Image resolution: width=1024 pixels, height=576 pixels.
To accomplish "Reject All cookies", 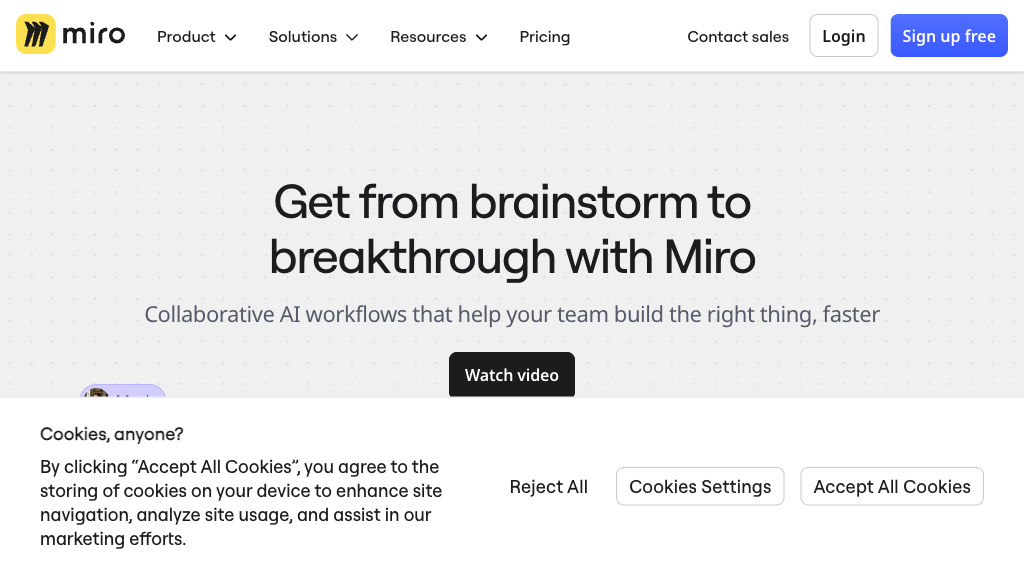I will pos(549,487).
